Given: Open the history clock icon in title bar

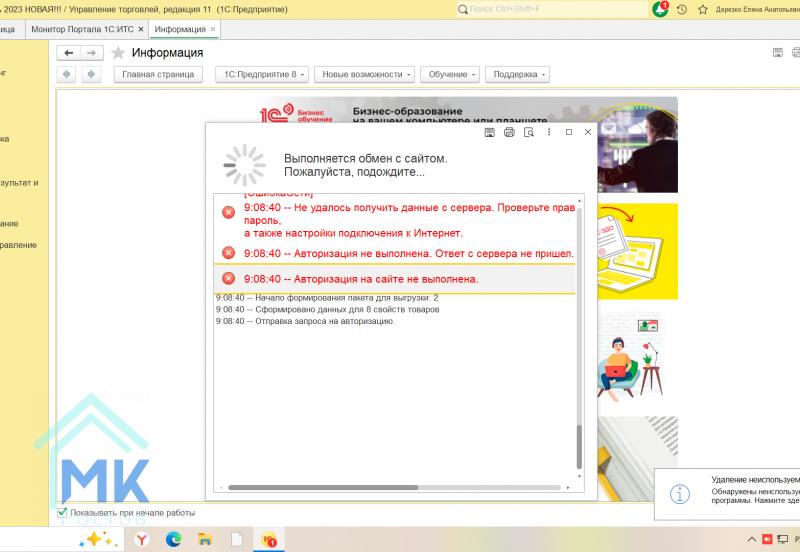Looking at the screenshot, I should point(682,9).
